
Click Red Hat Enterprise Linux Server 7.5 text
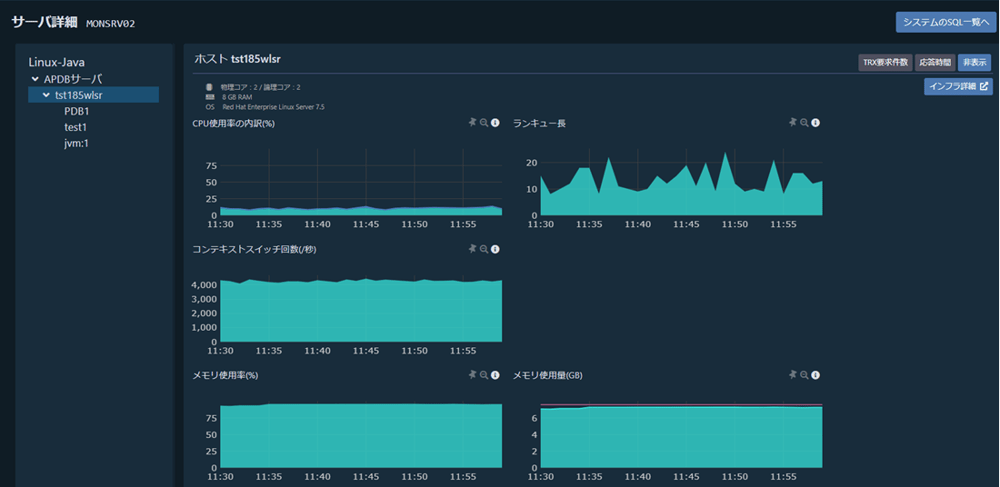click(273, 107)
